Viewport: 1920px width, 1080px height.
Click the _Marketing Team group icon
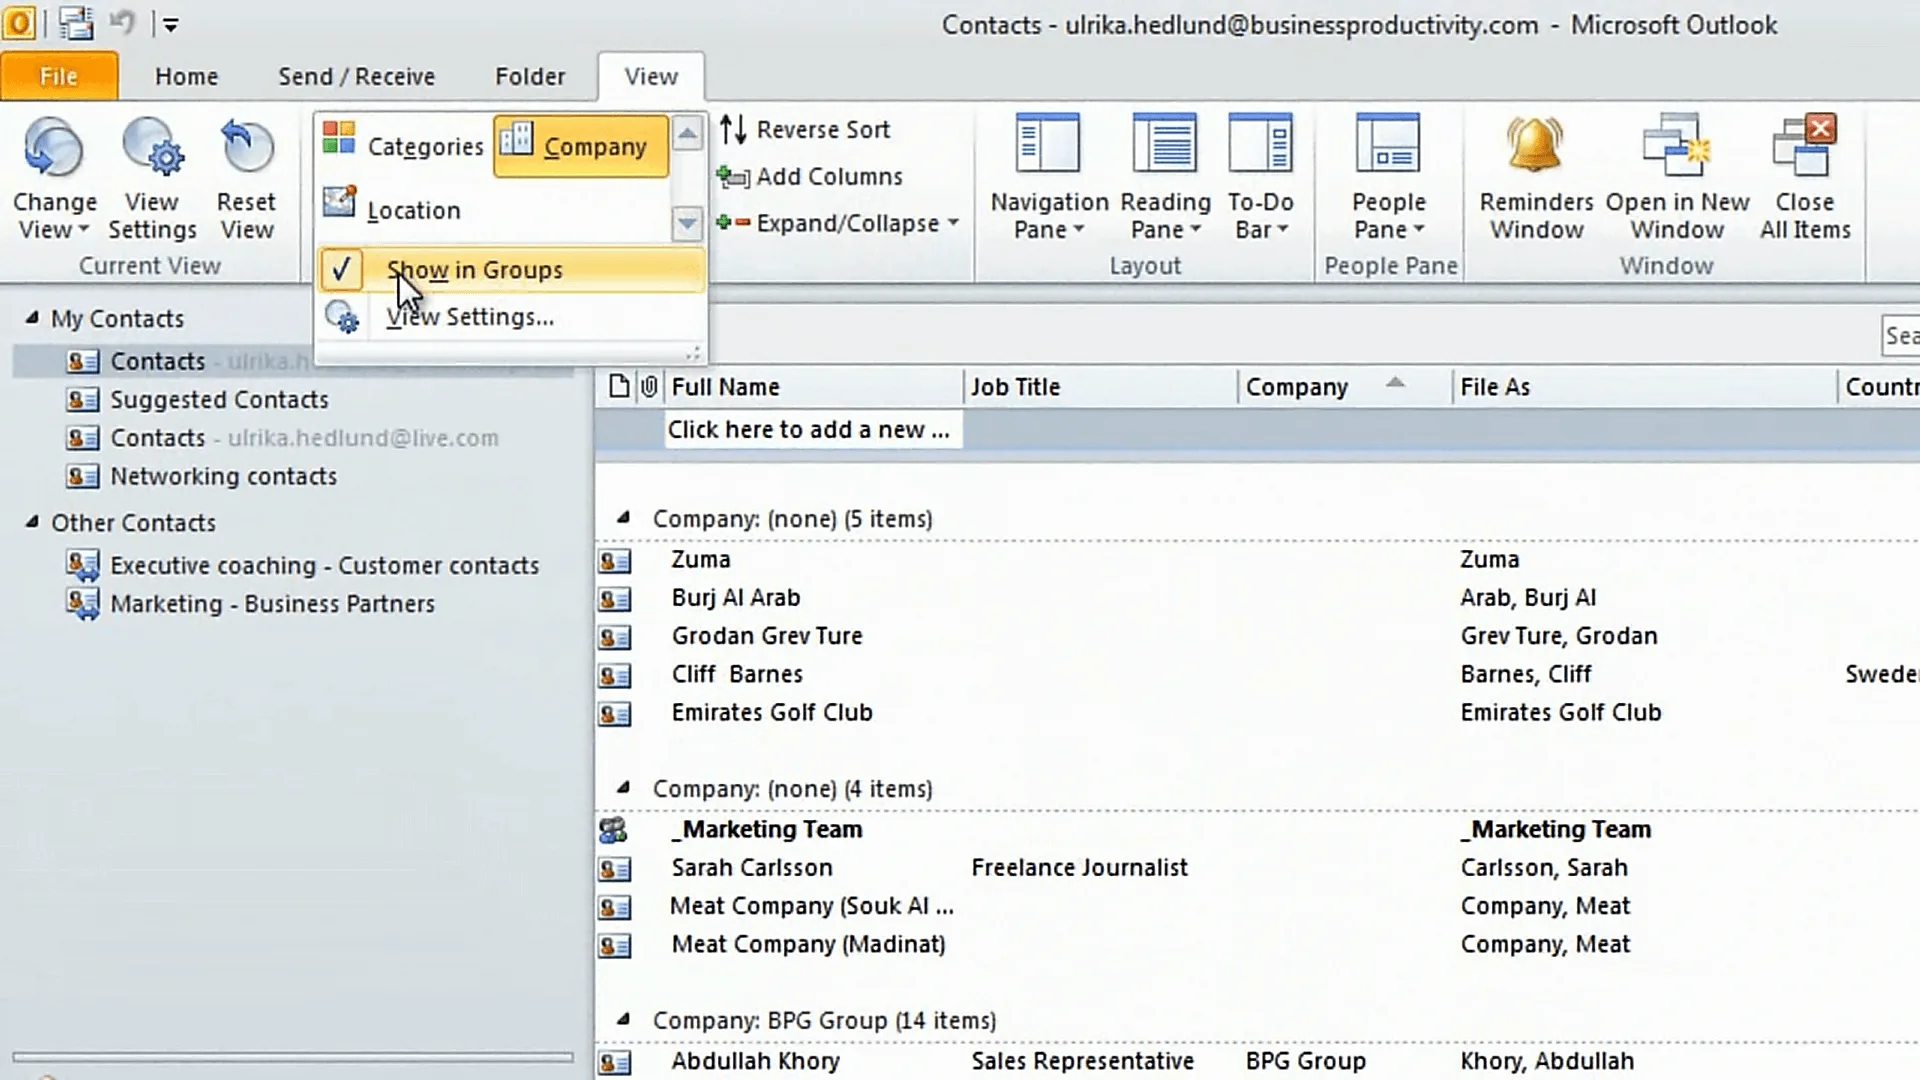tap(613, 830)
